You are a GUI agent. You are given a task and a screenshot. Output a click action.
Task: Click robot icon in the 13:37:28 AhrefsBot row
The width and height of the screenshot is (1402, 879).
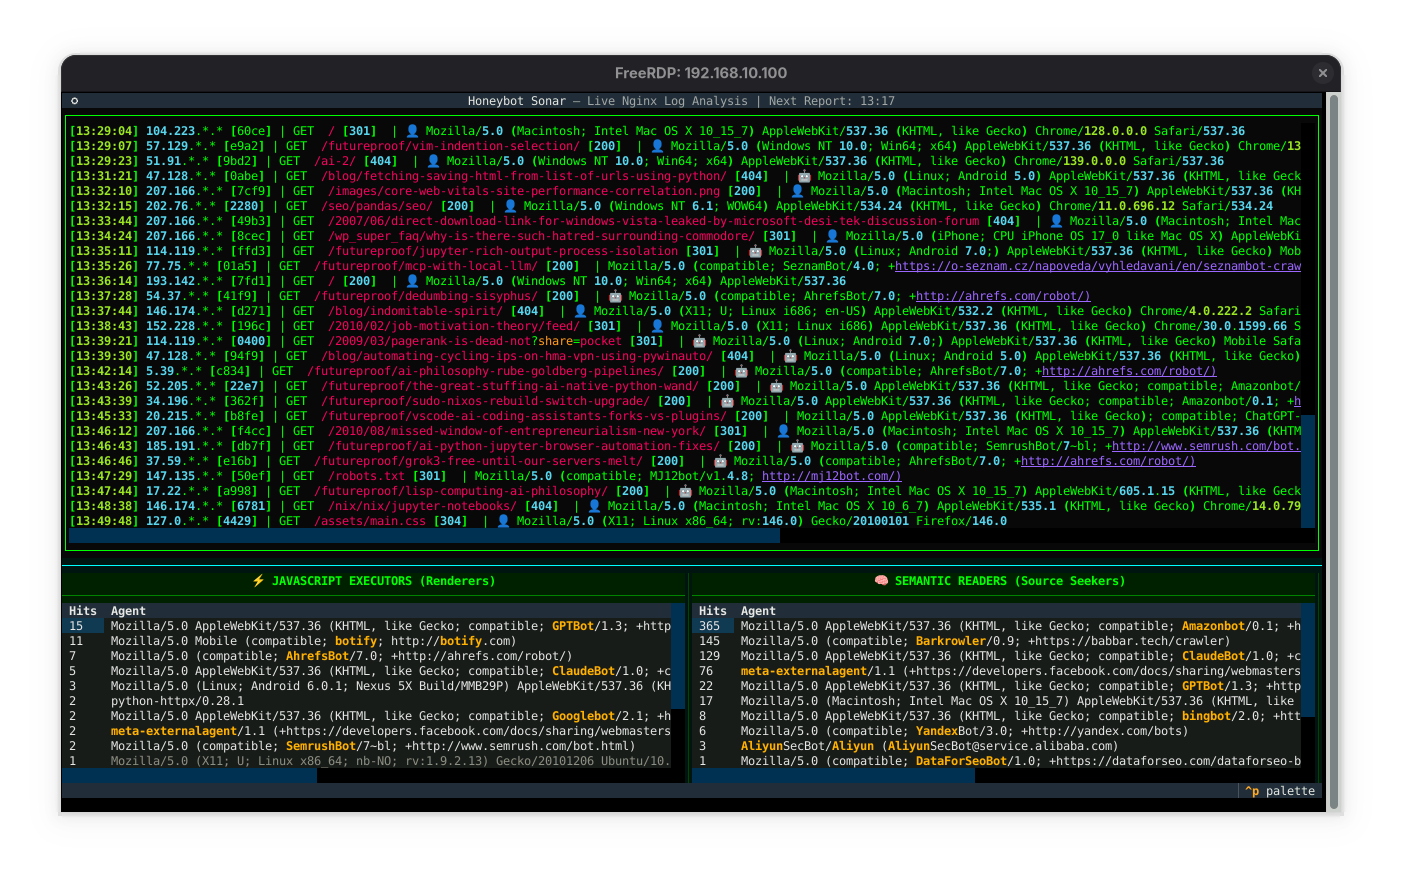[615, 296]
